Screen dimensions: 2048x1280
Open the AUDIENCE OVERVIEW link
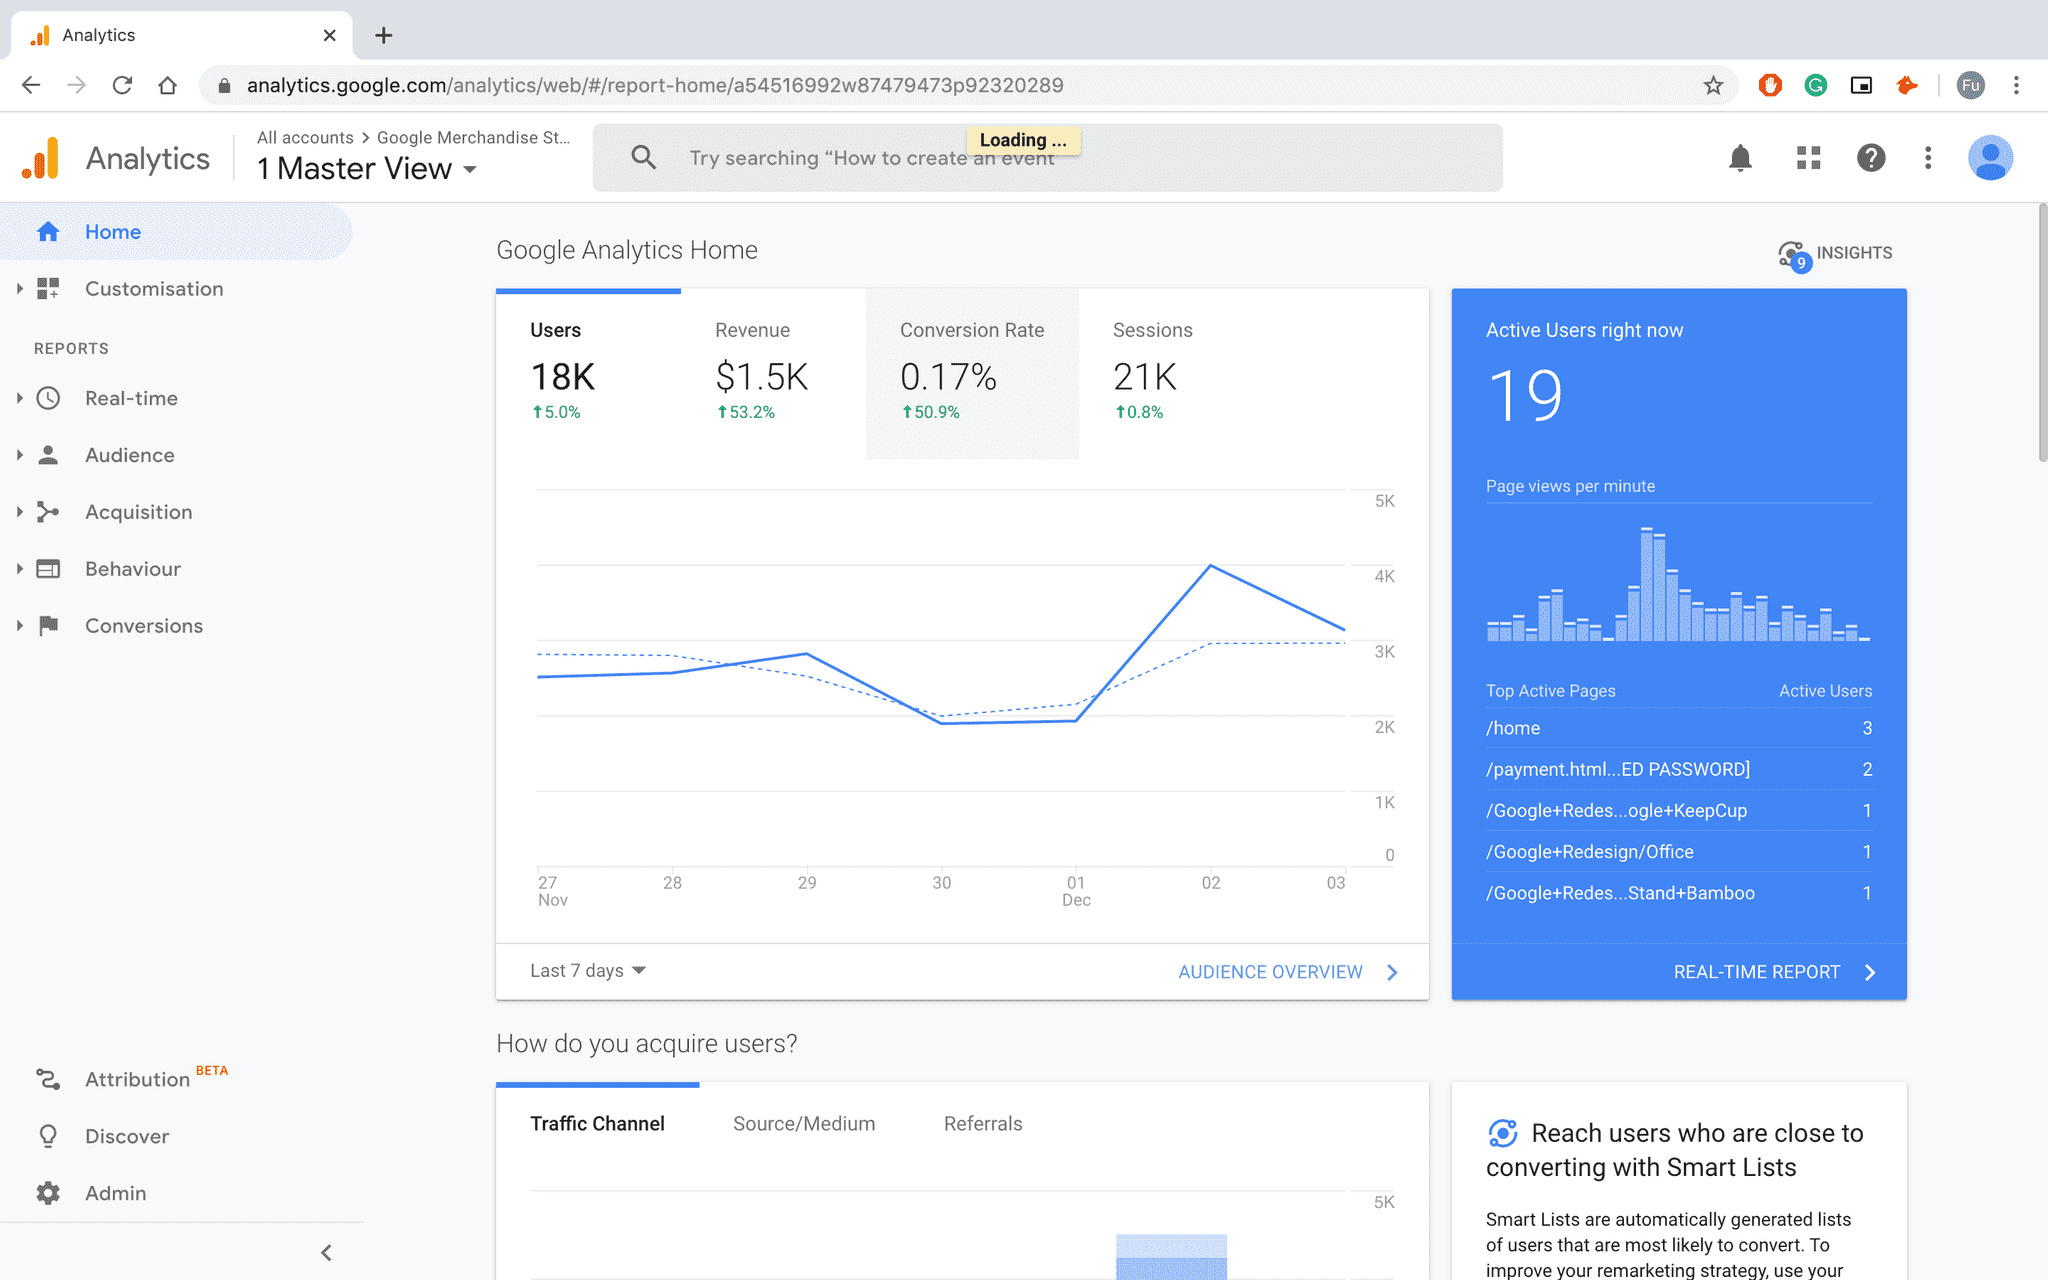tap(1288, 972)
